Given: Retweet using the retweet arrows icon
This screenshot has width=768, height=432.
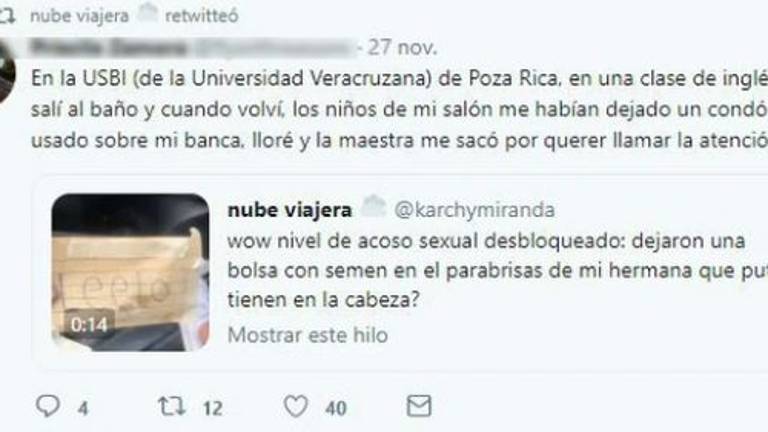Looking at the screenshot, I should 171,406.
